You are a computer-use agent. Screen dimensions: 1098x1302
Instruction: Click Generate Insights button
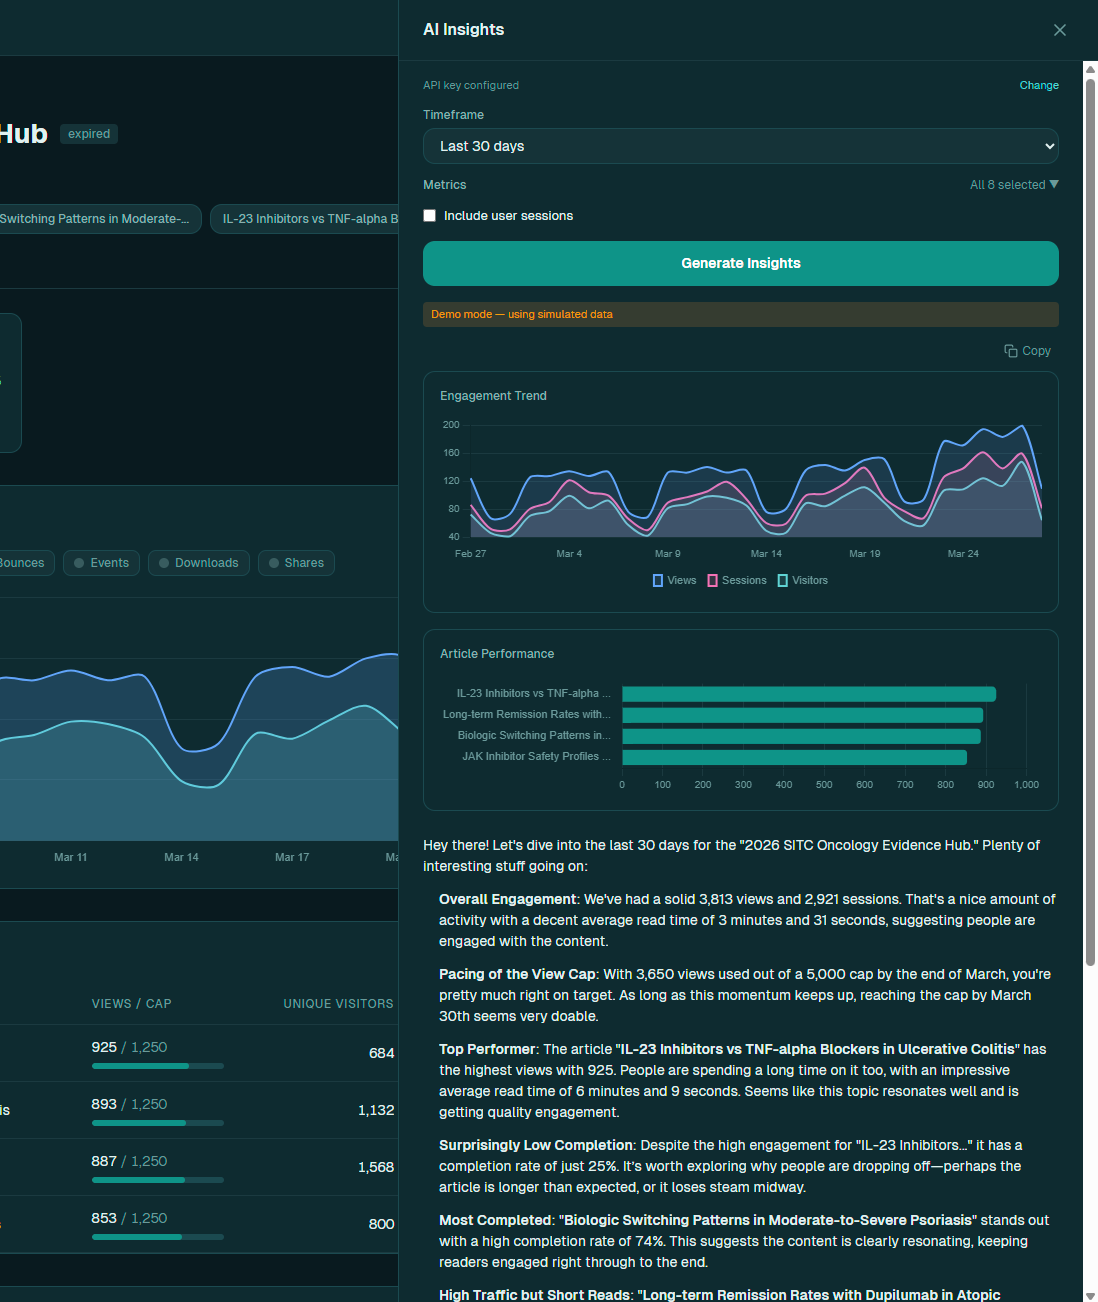[741, 263]
